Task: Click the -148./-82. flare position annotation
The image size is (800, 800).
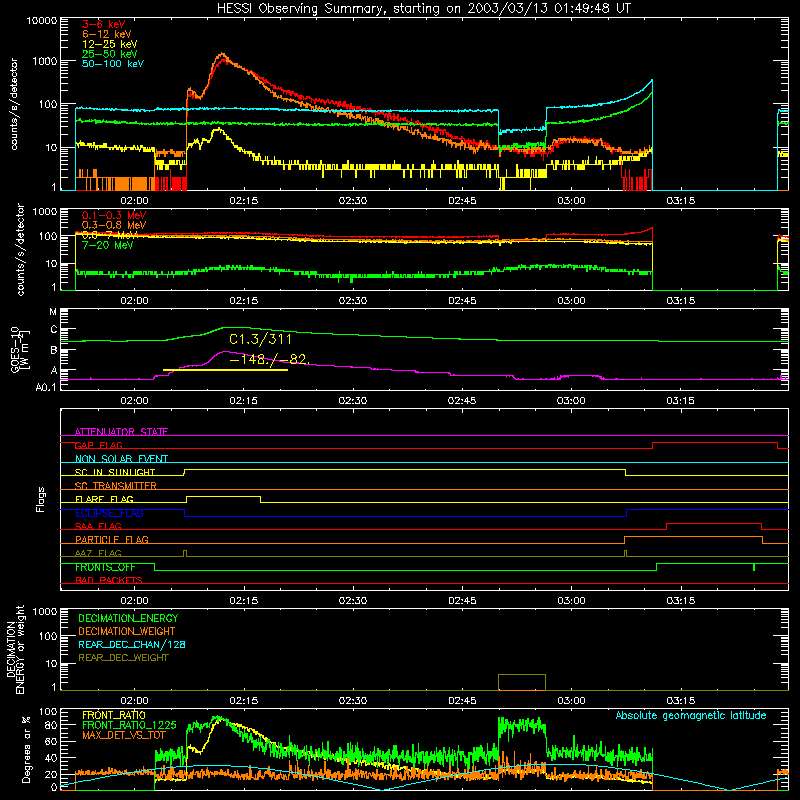Action: (x=269, y=359)
